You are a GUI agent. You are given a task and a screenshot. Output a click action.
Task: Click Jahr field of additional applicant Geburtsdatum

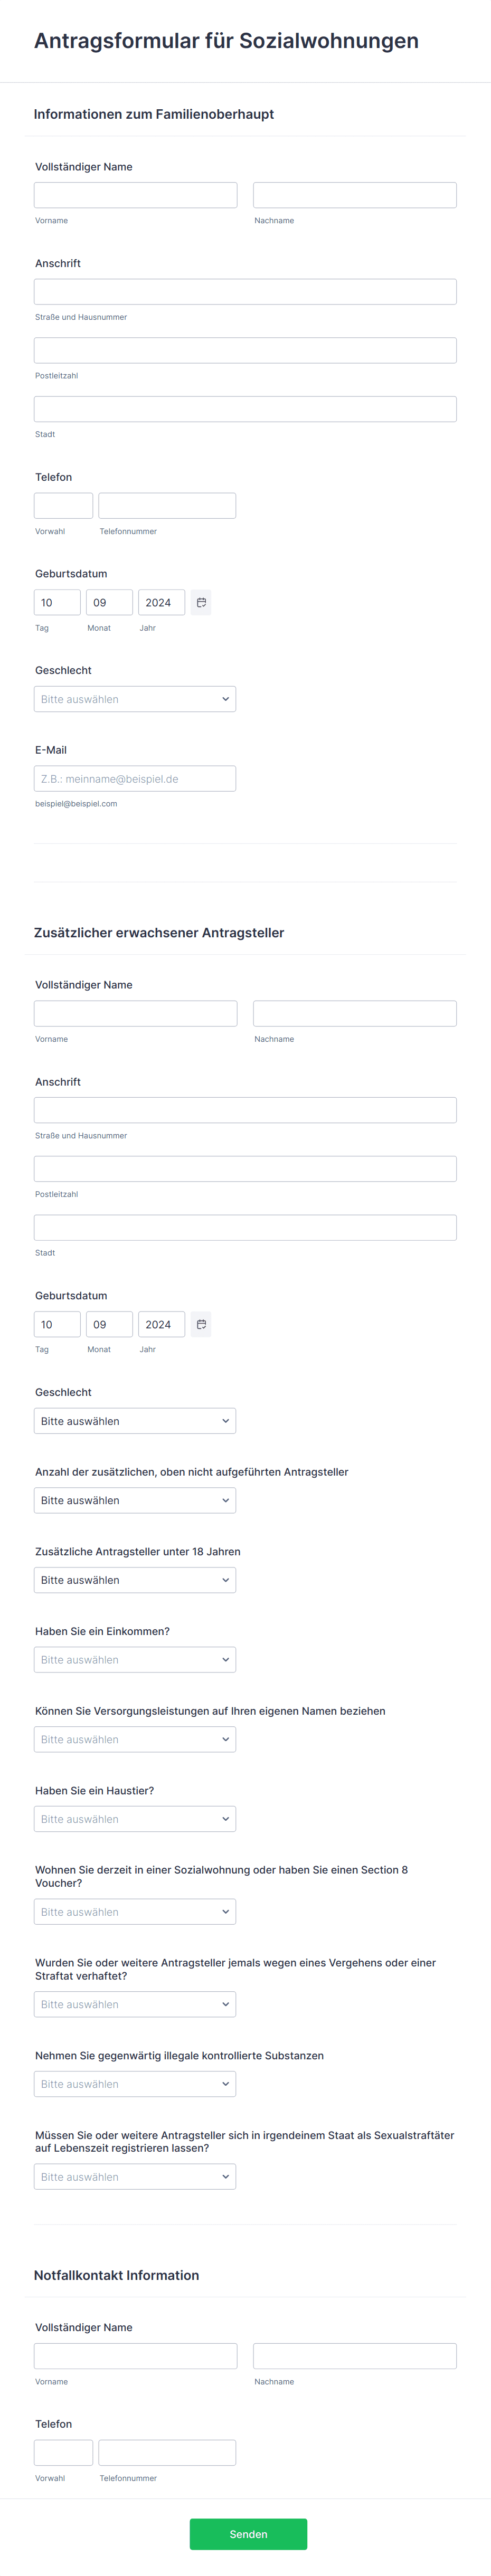(161, 1324)
